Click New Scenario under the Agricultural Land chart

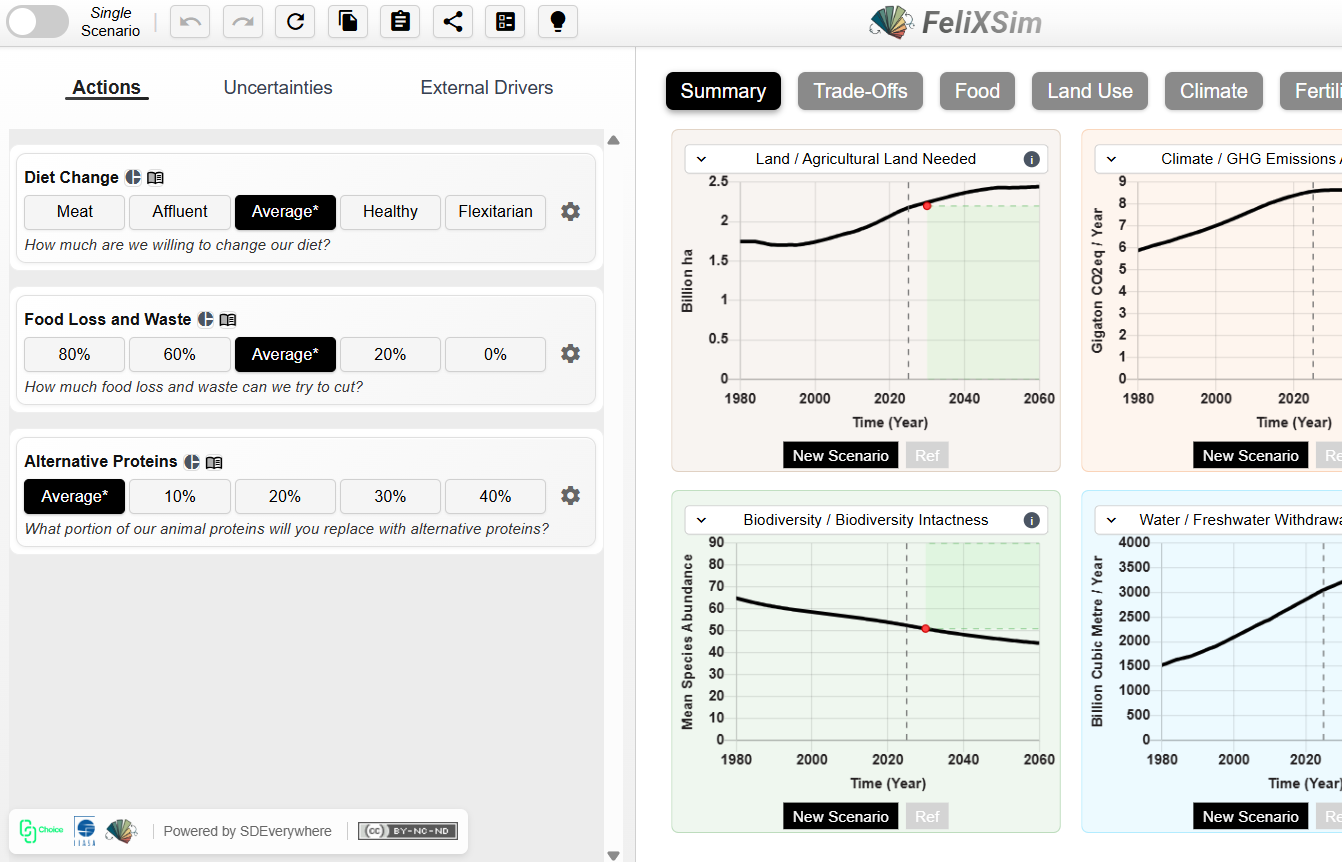pyautogui.click(x=841, y=456)
